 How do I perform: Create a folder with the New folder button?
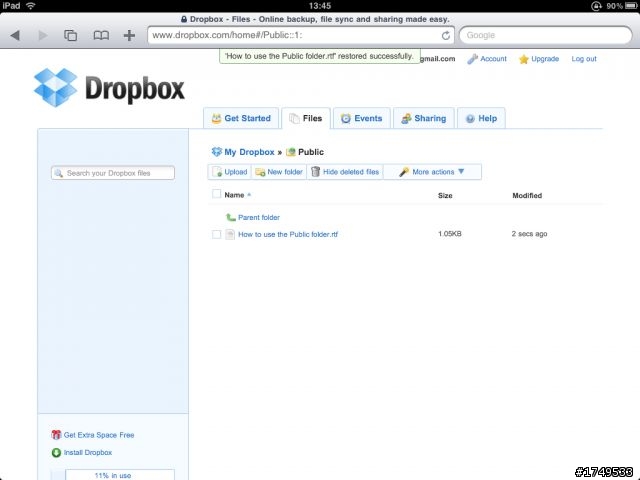[x=279, y=172]
